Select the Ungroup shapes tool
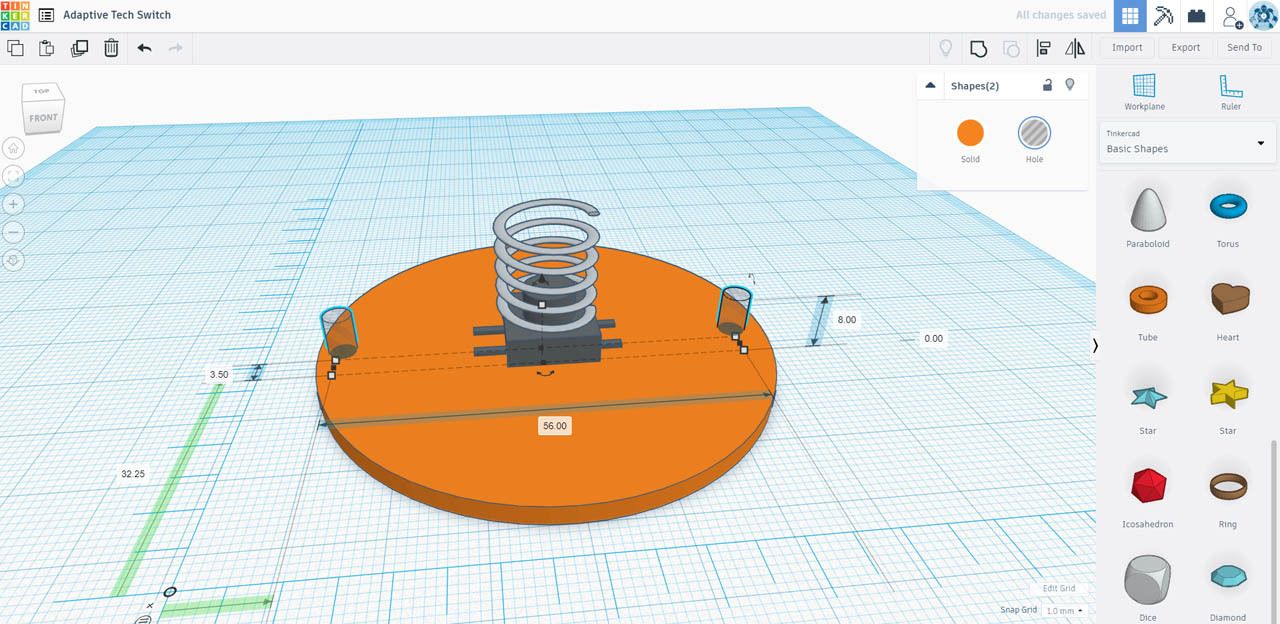Image resolution: width=1280 pixels, height=624 pixels. click(x=1010, y=47)
